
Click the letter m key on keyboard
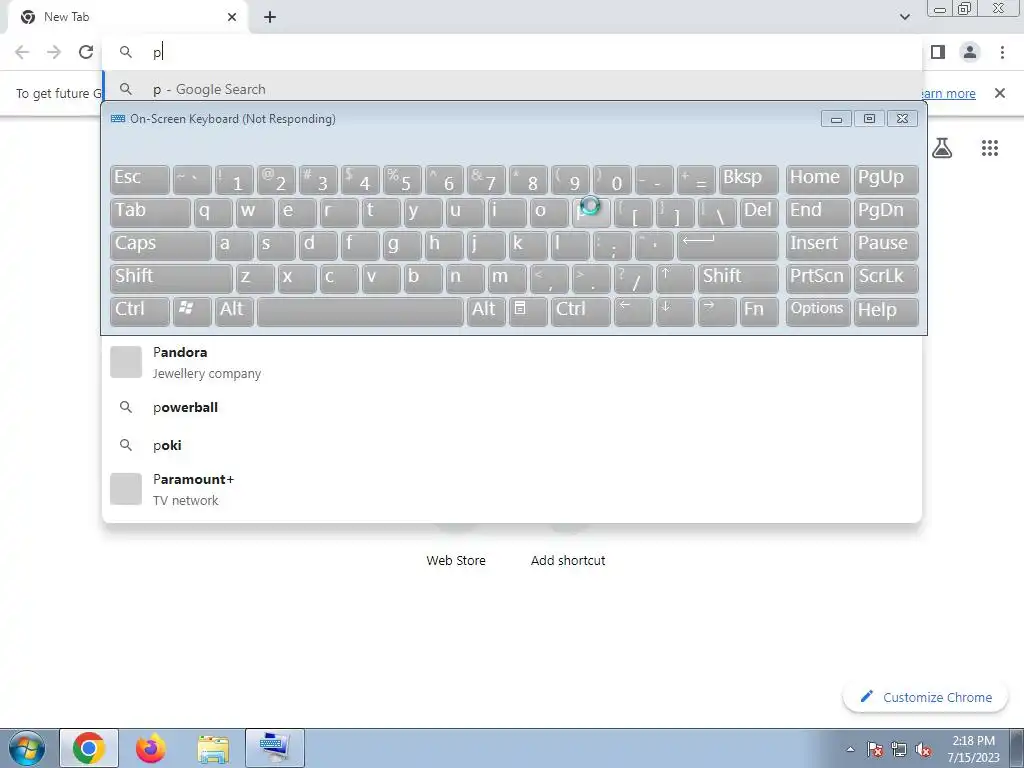pos(507,278)
